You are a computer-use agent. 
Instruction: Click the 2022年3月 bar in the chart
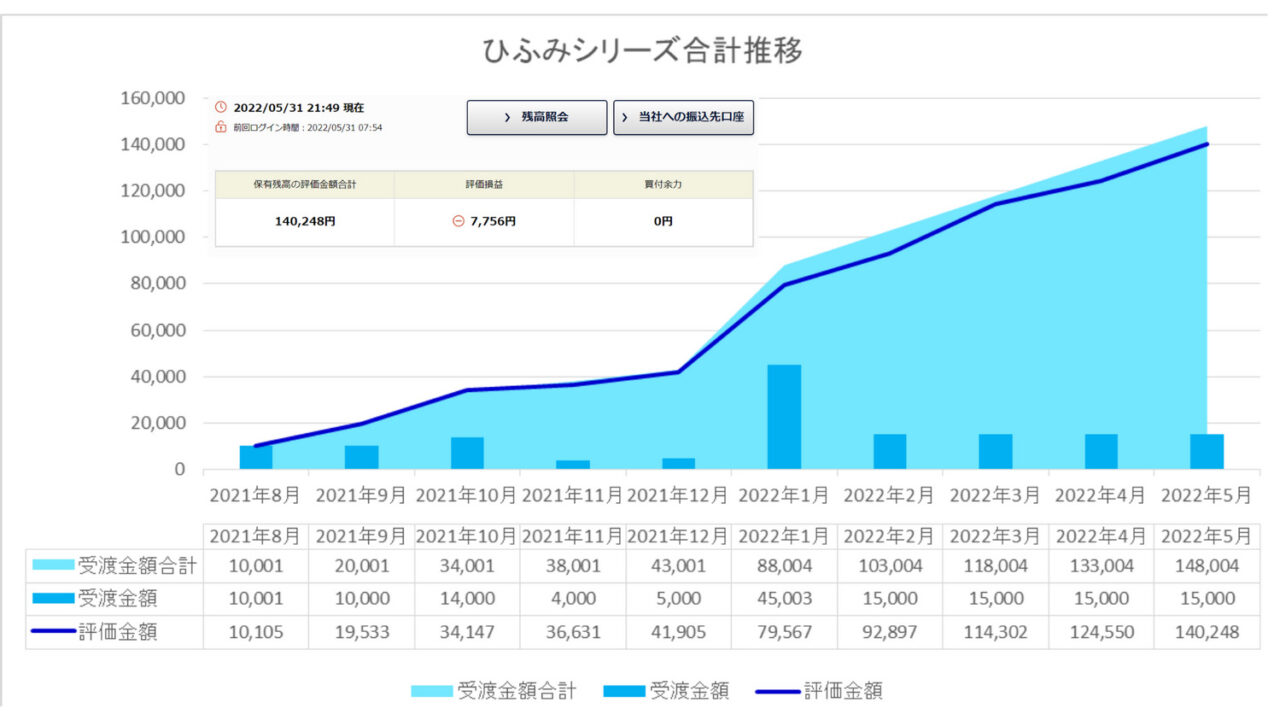pos(995,452)
